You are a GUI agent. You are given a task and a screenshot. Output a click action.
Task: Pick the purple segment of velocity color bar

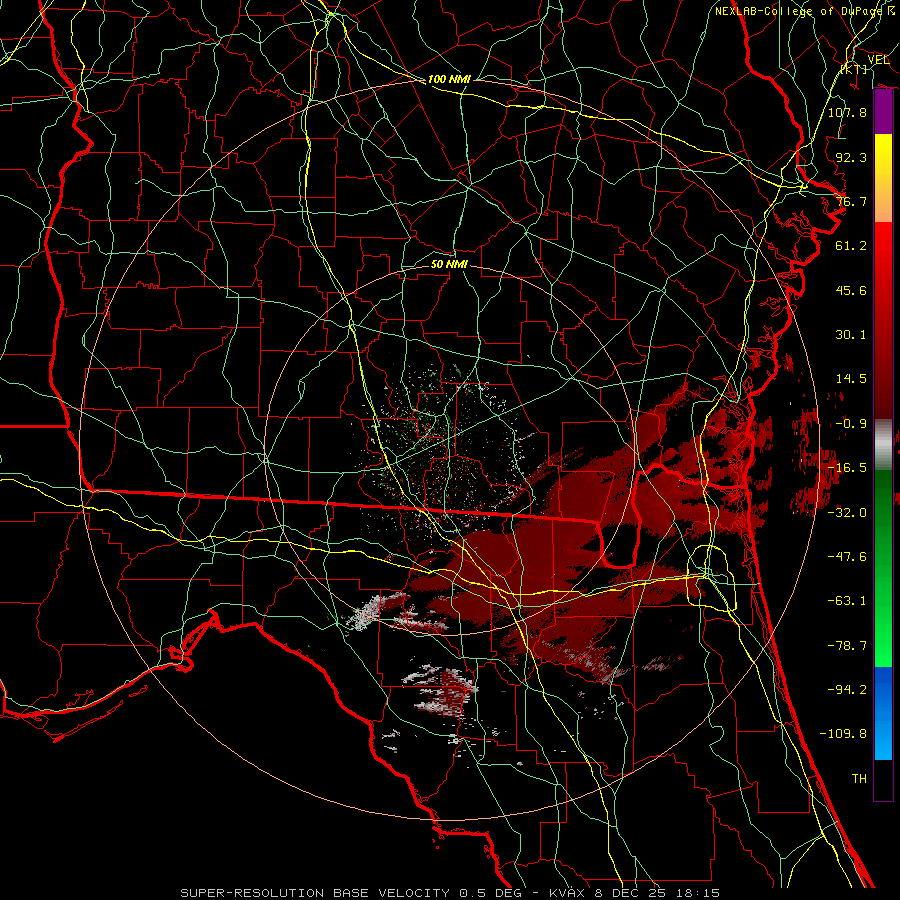[x=883, y=112]
